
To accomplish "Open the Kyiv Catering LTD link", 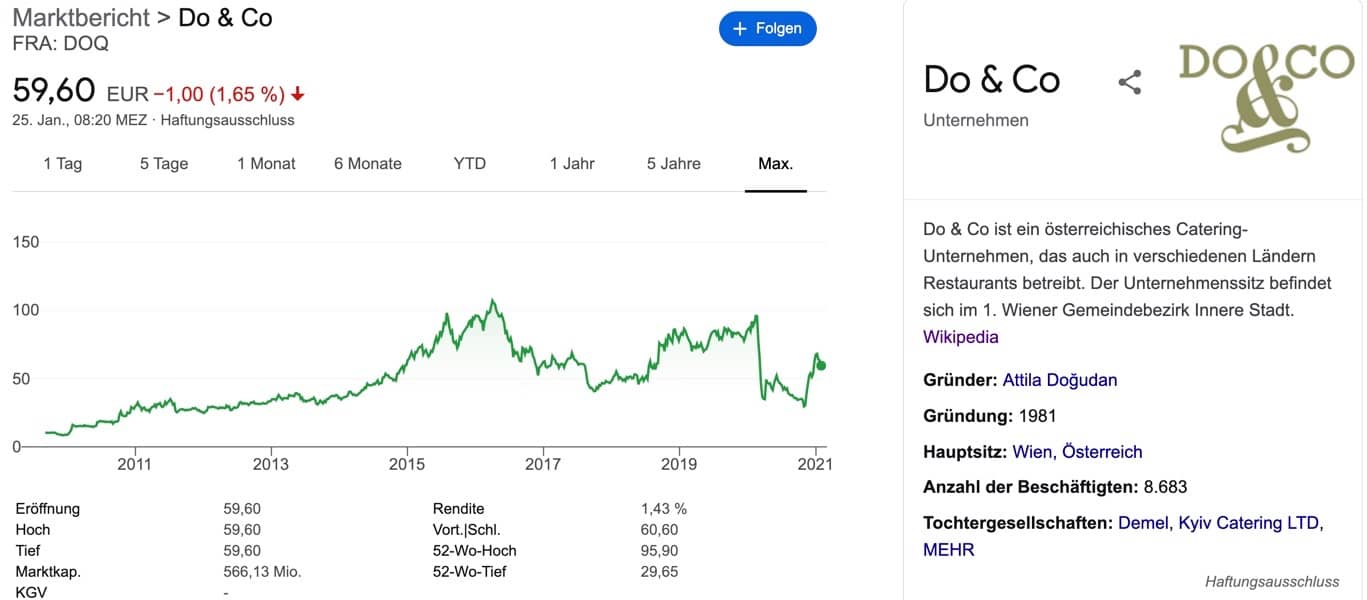I will coord(1251,523).
